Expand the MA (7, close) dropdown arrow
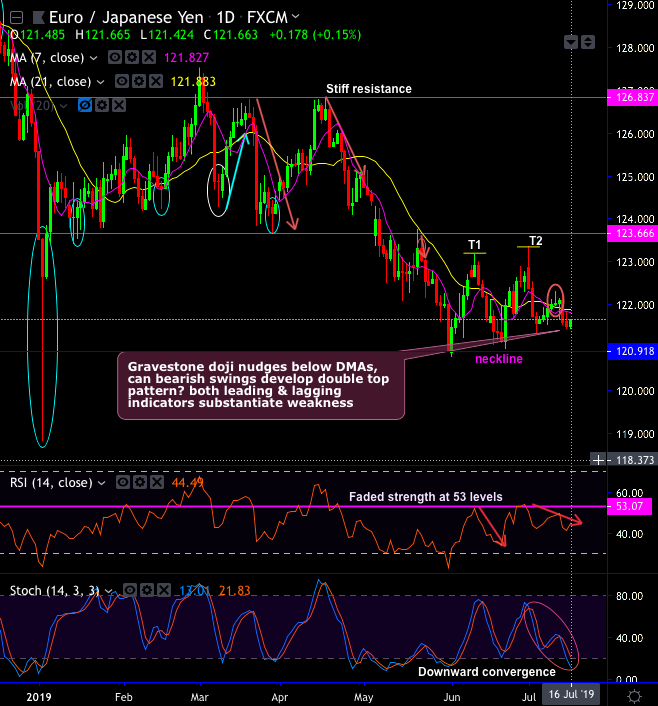658x706 pixels. 94,58
